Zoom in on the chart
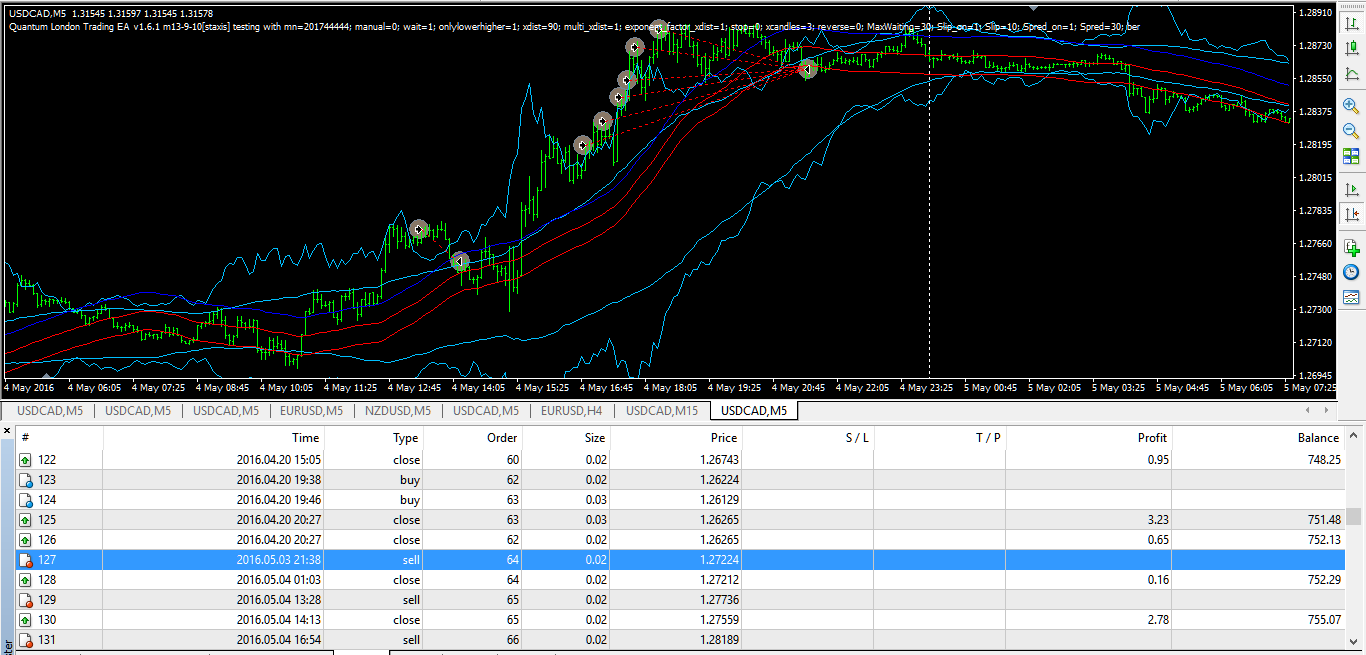This screenshot has width=1366, height=655. (1351, 105)
